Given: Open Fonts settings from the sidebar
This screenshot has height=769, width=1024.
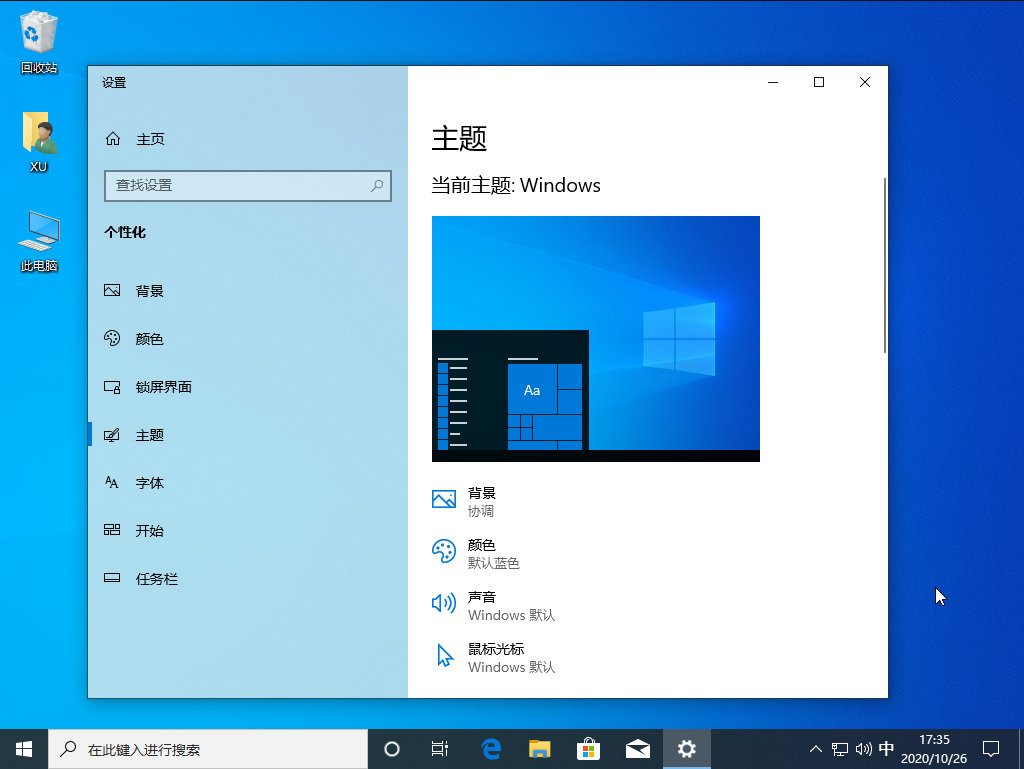Looking at the screenshot, I should 148,482.
